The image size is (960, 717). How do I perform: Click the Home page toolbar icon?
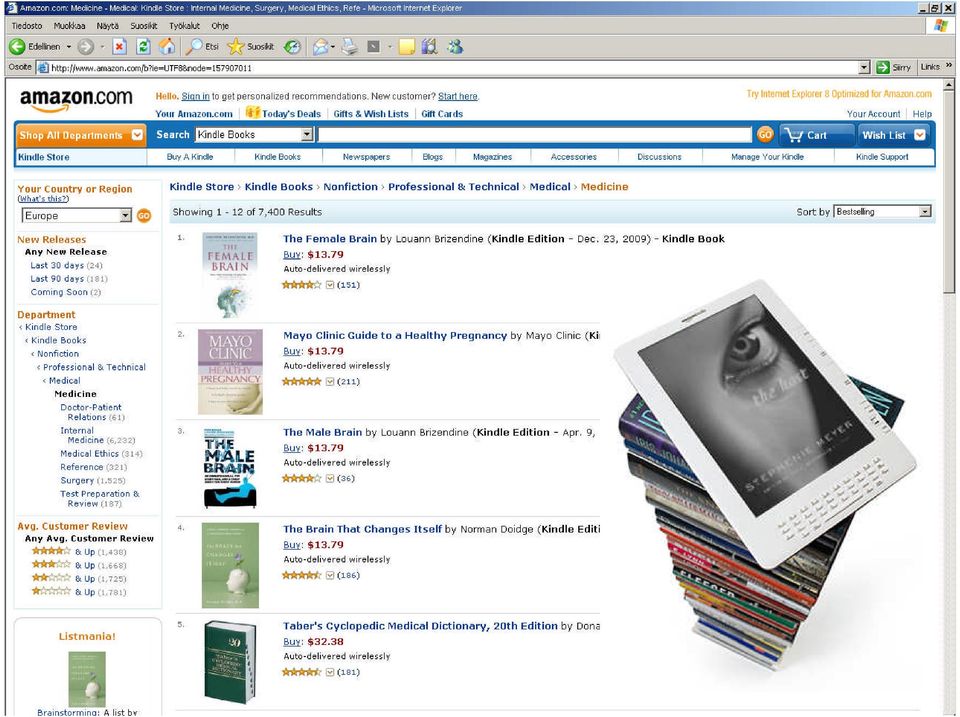[x=167, y=47]
